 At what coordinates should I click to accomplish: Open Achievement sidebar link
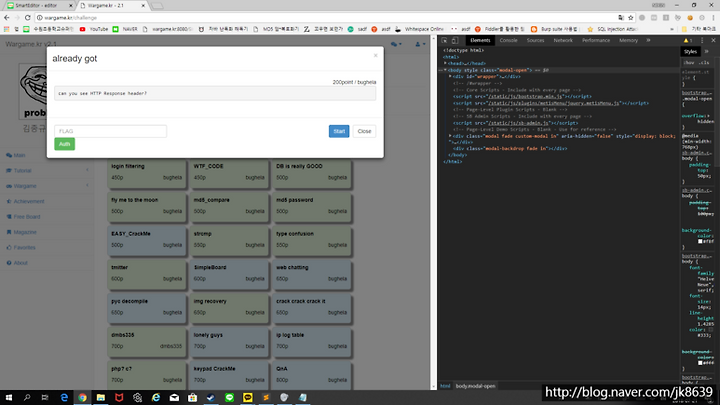point(26,201)
